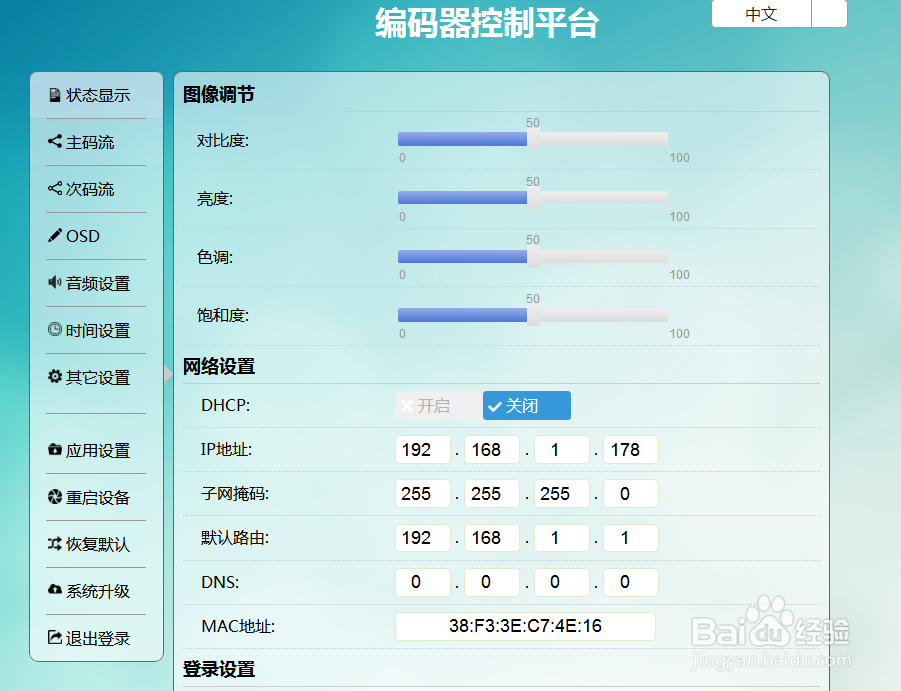Click the first IP地址 octet field showing 192
The image size is (901, 691).
422,449
